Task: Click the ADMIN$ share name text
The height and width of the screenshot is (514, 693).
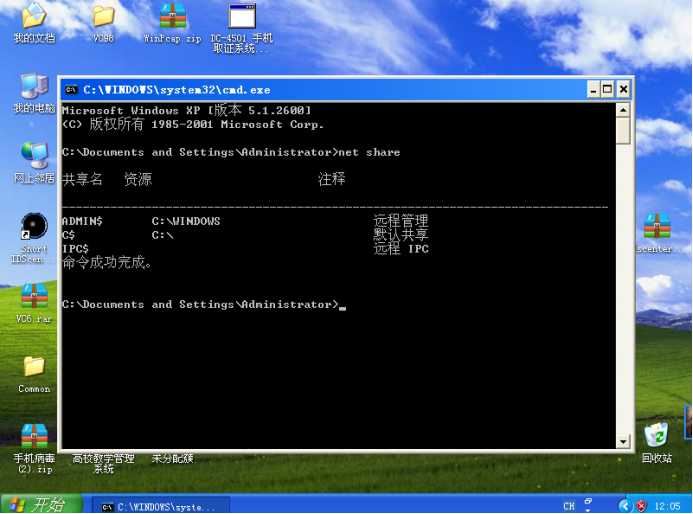Action: click(x=82, y=221)
